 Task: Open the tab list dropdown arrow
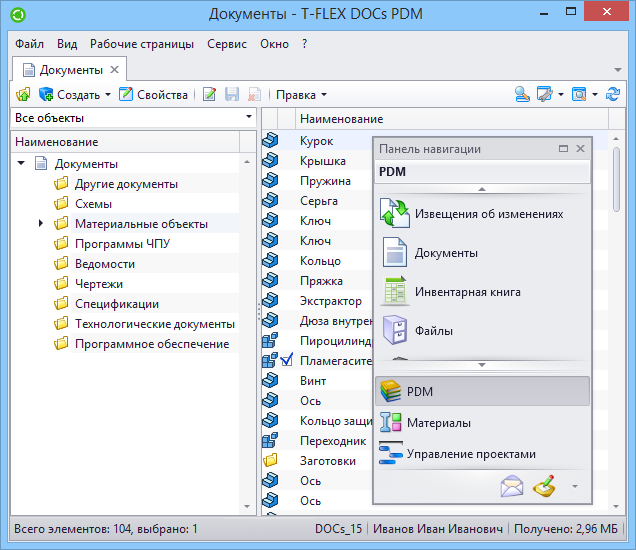click(x=618, y=70)
